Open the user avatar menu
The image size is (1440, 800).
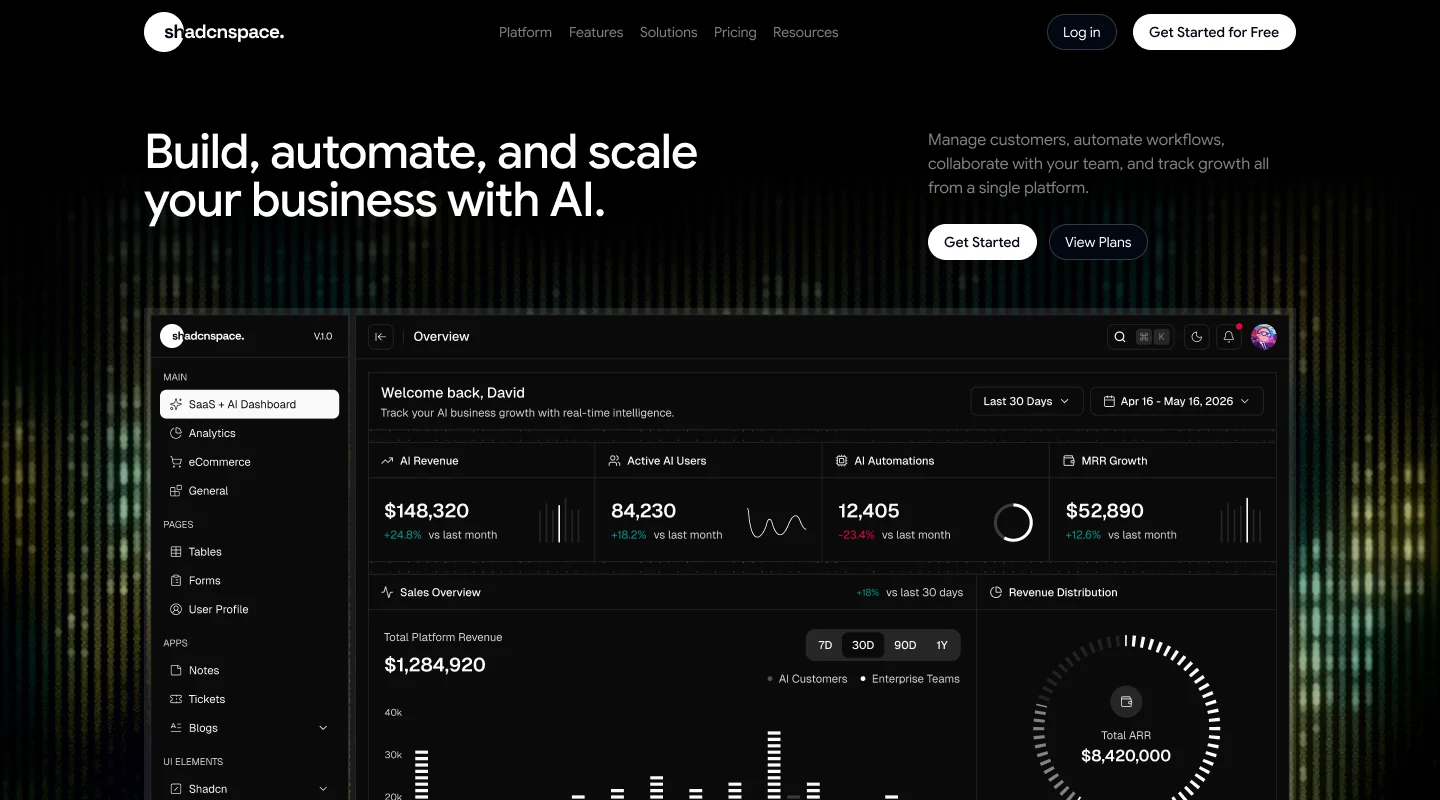1264,337
